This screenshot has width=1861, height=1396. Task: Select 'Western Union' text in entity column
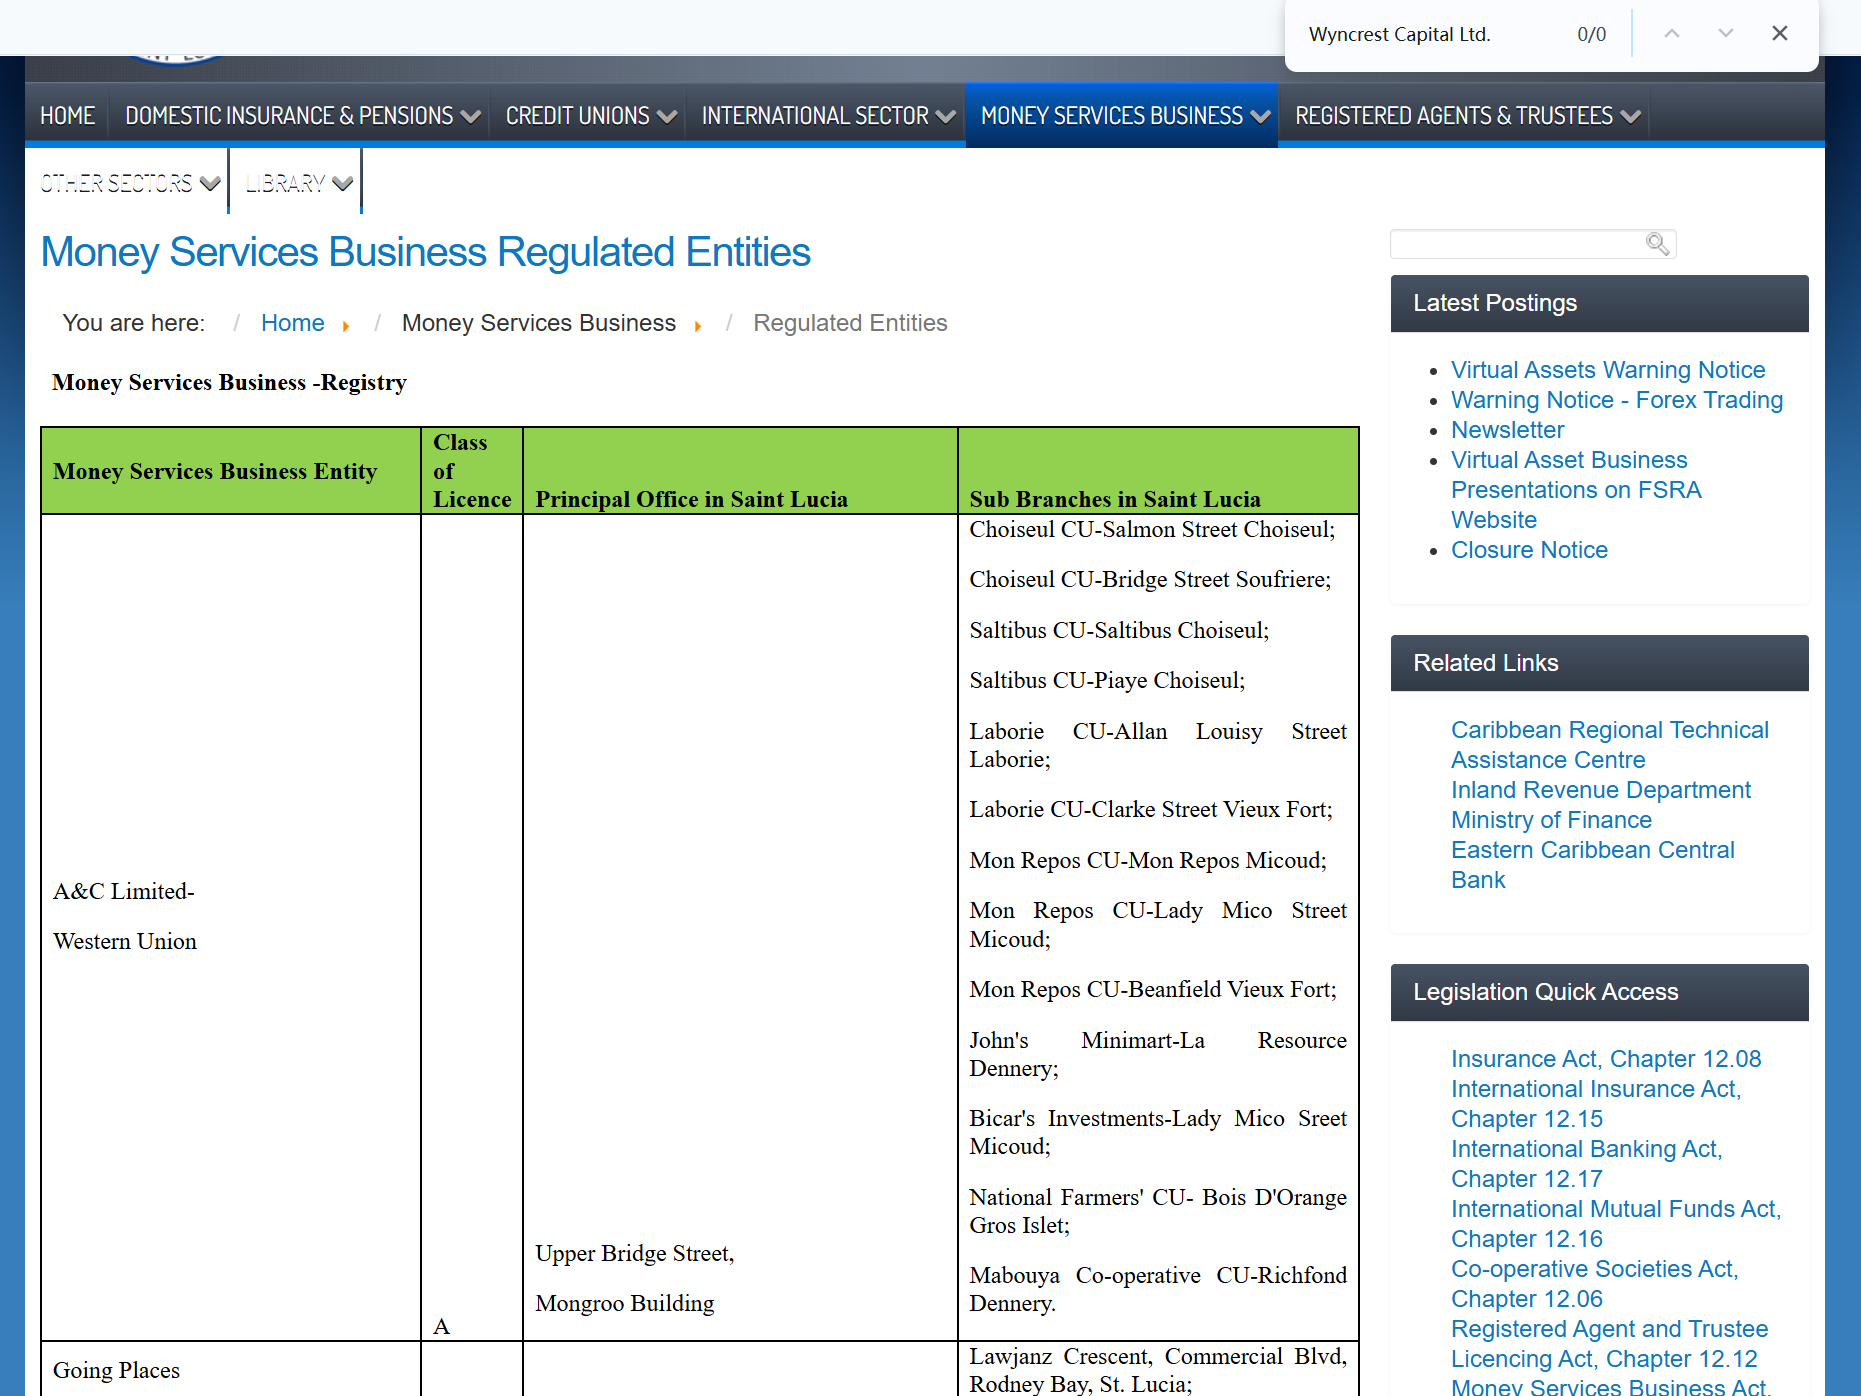click(125, 941)
